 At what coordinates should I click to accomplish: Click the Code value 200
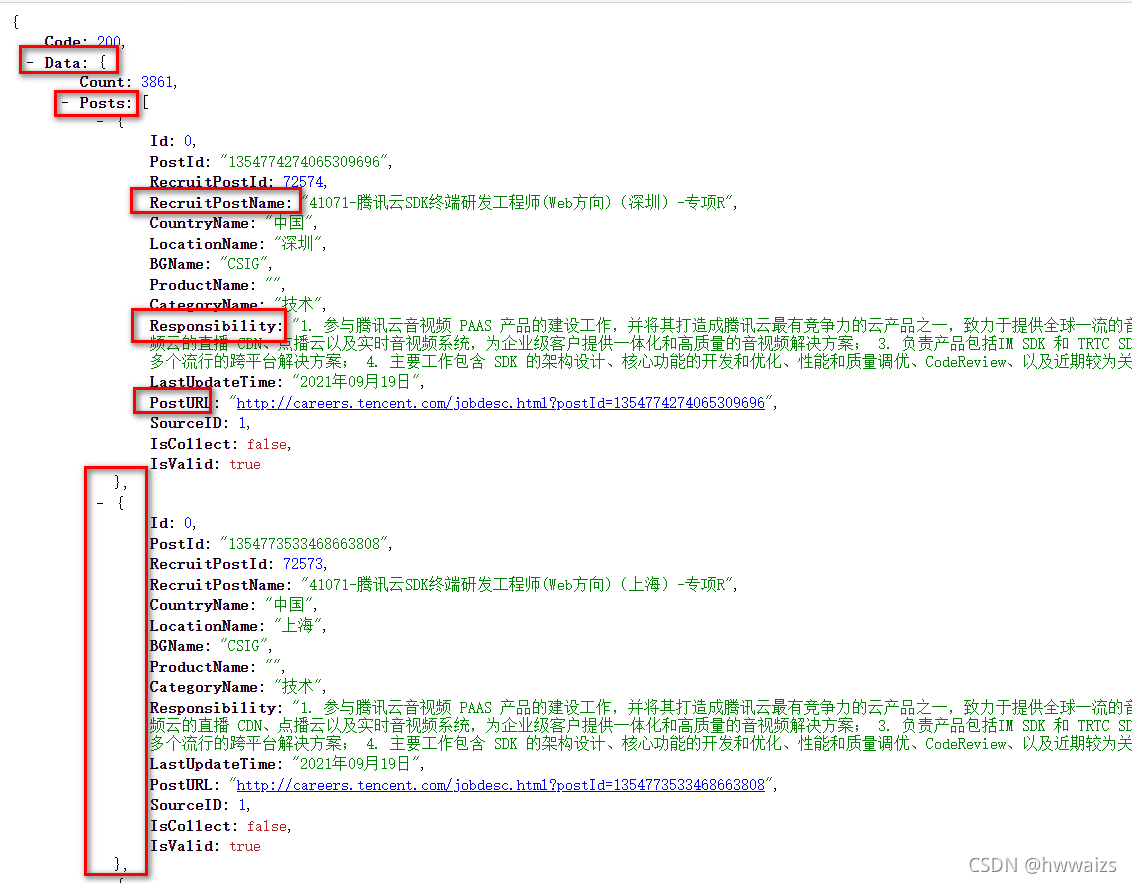click(x=109, y=42)
